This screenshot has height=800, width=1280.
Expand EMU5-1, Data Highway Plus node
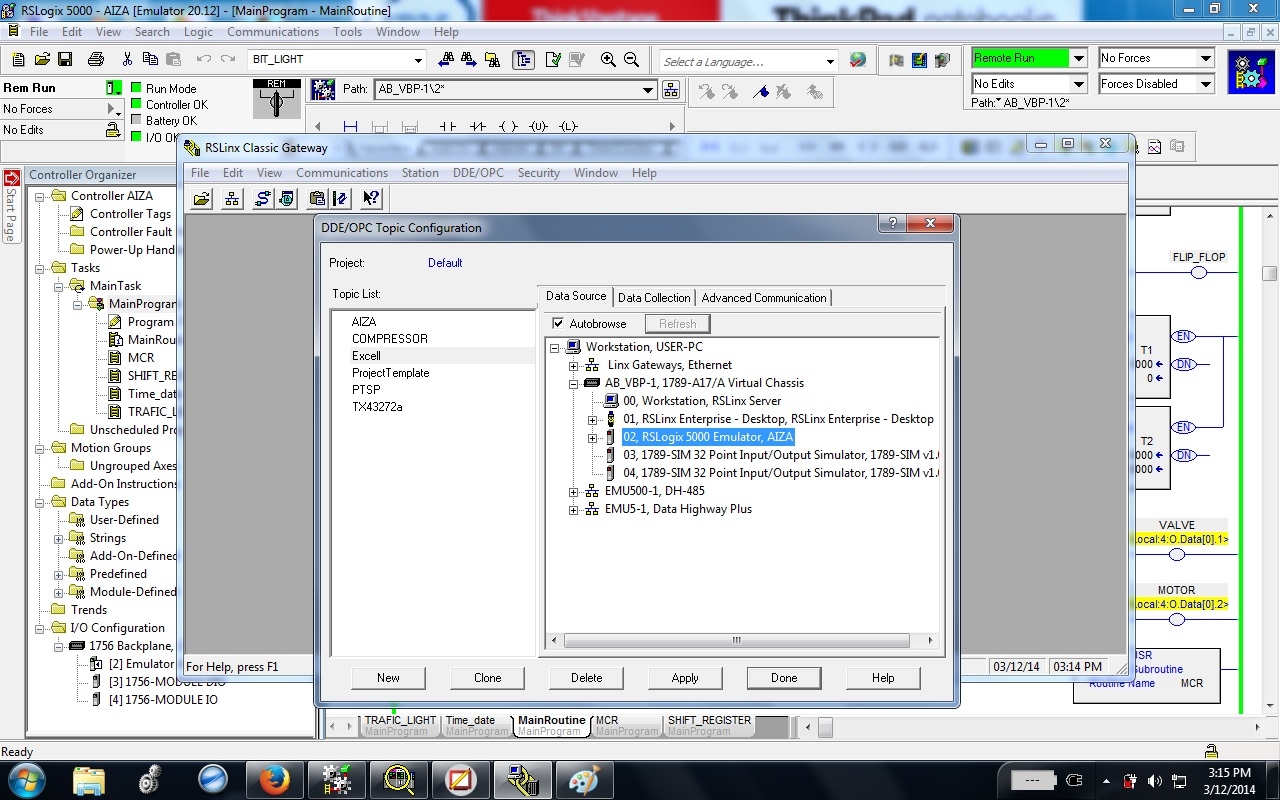coord(574,509)
